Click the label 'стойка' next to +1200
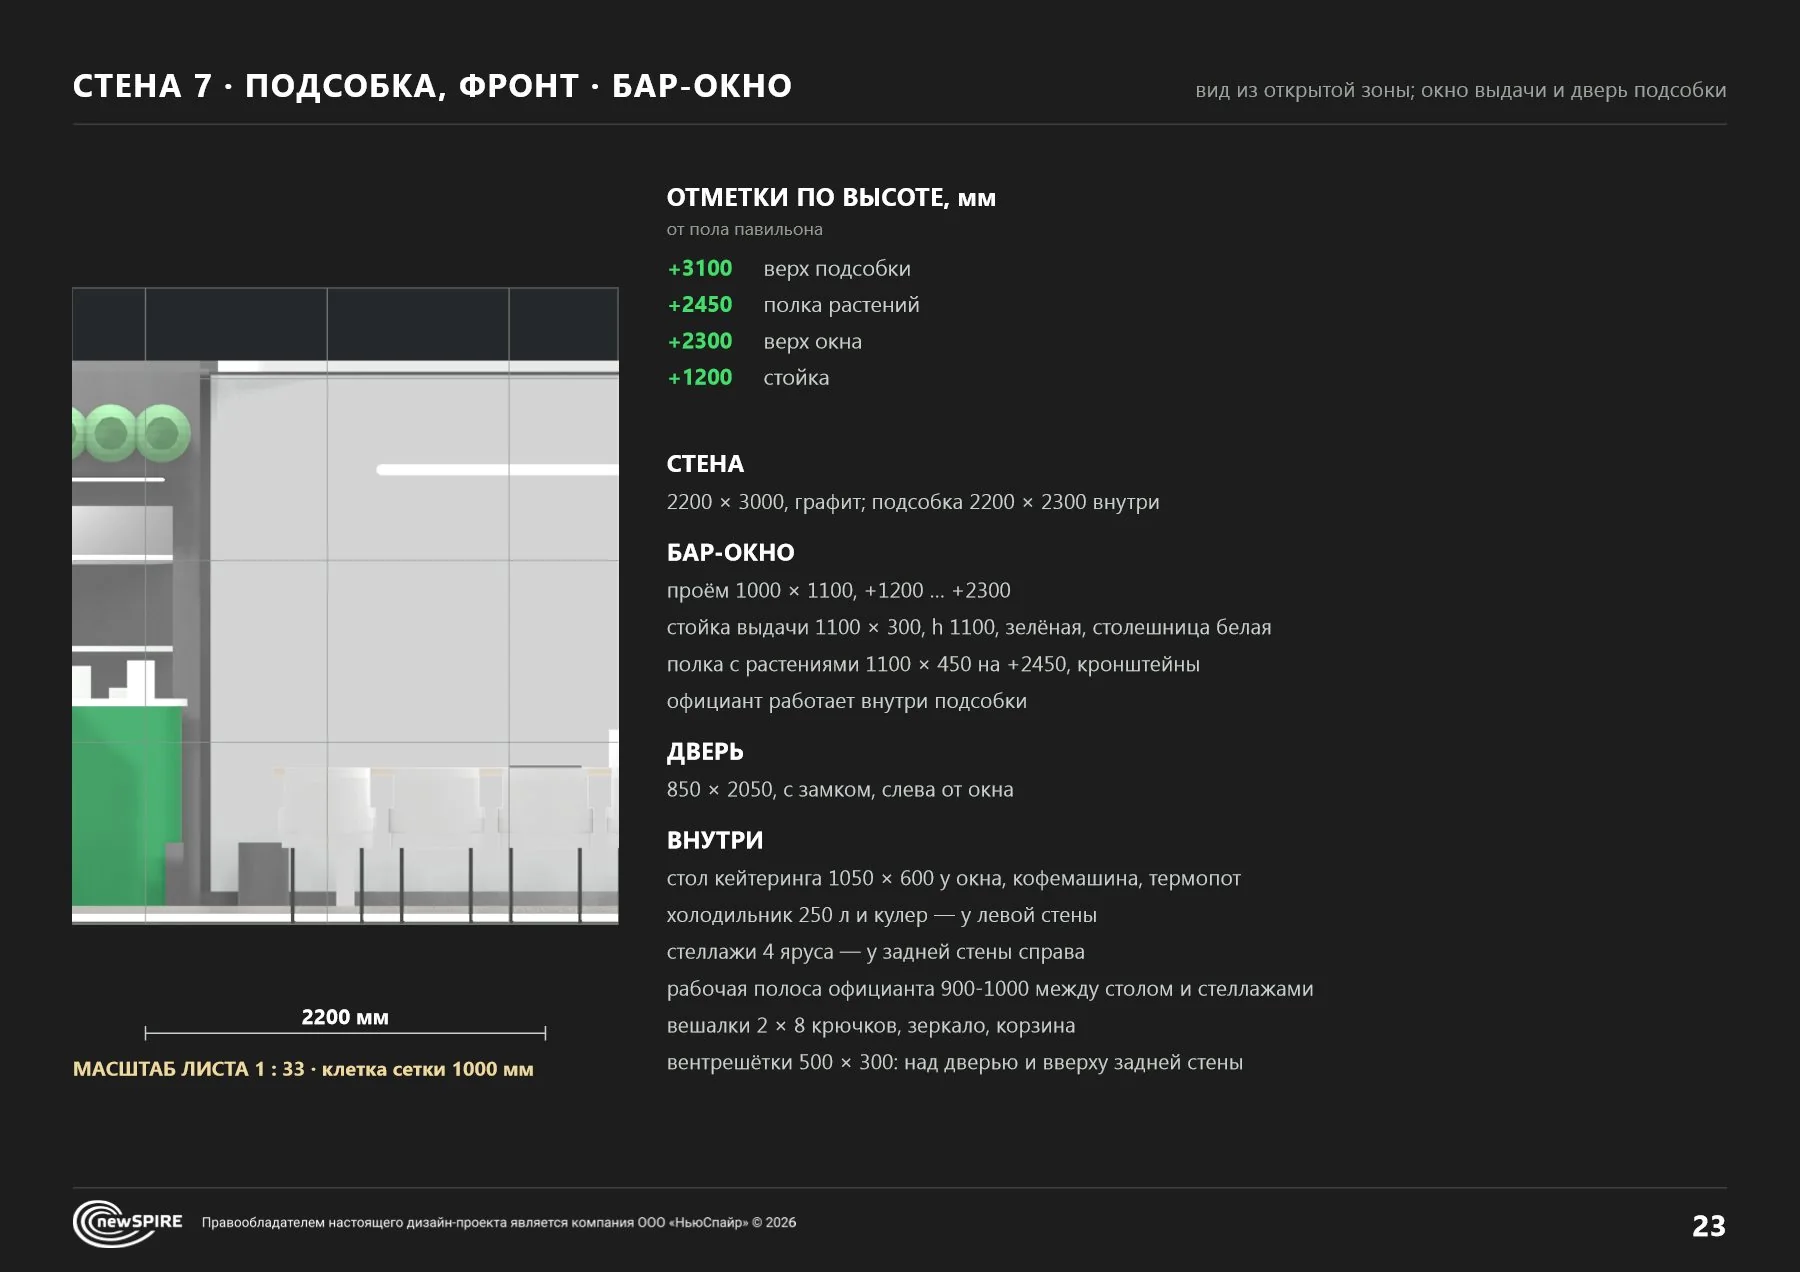This screenshot has height=1272, width=1800. [x=796, y=378]
